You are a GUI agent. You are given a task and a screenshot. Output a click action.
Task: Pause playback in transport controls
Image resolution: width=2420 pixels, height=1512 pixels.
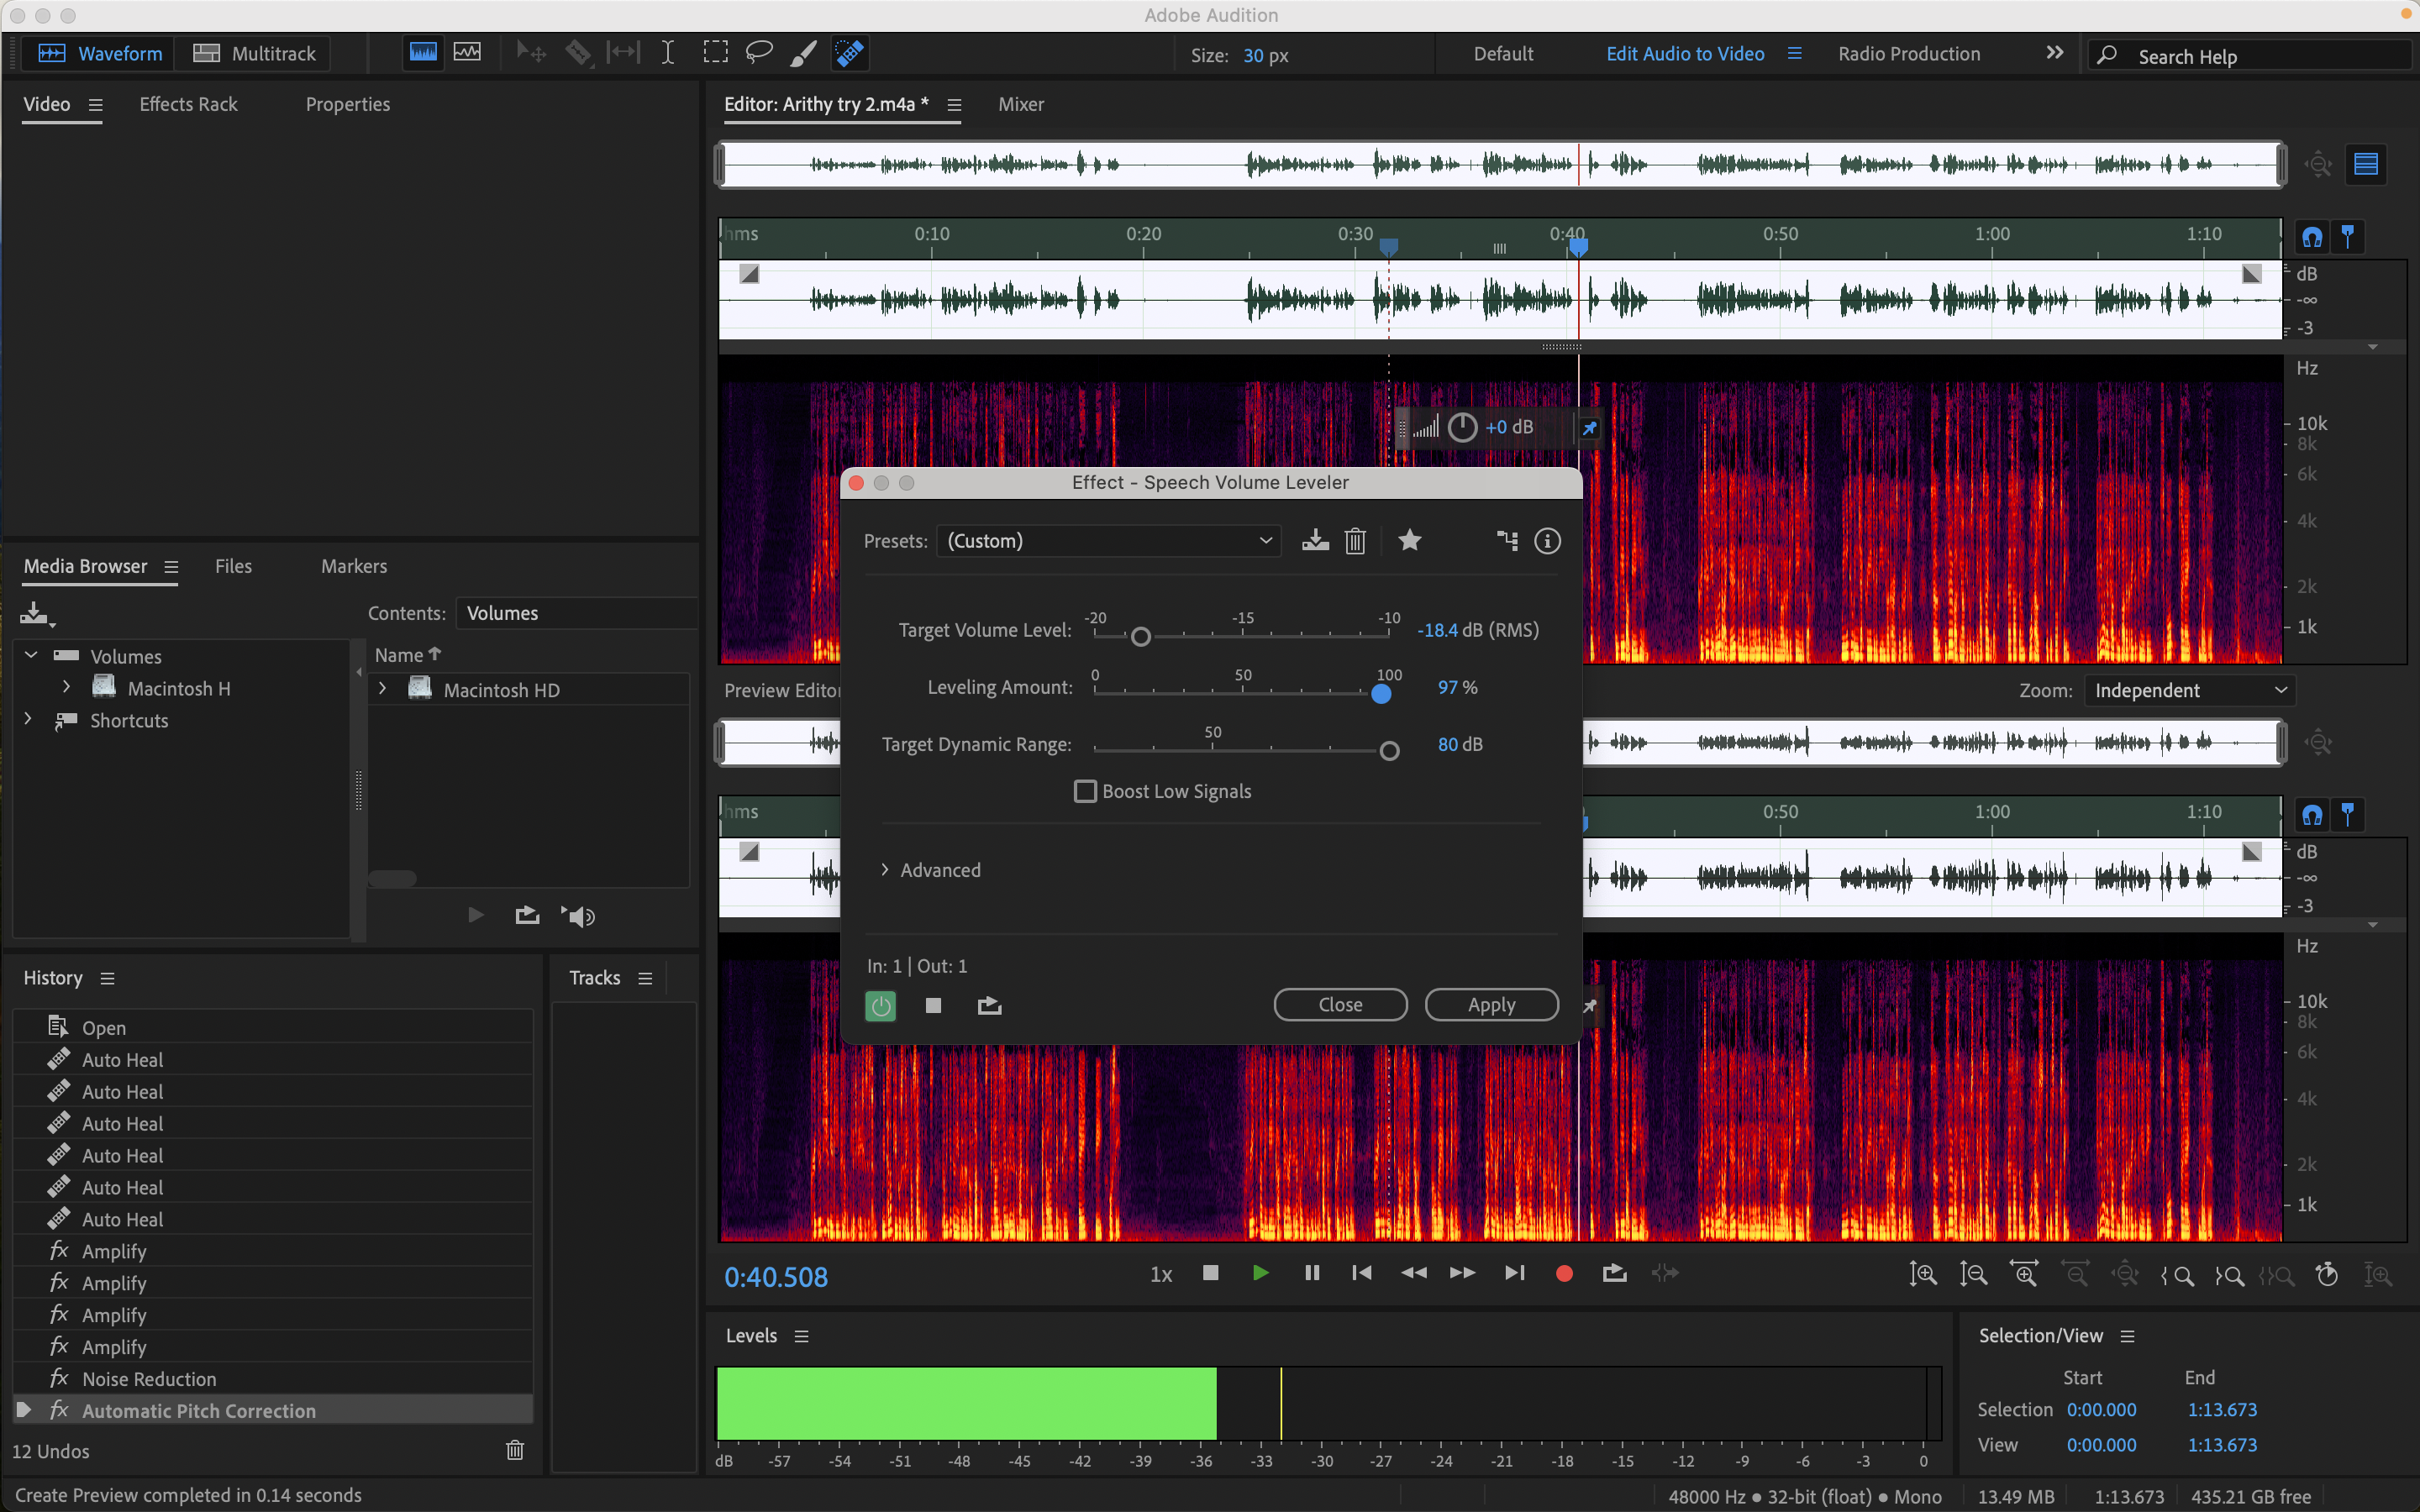tap(1312, 1273)
